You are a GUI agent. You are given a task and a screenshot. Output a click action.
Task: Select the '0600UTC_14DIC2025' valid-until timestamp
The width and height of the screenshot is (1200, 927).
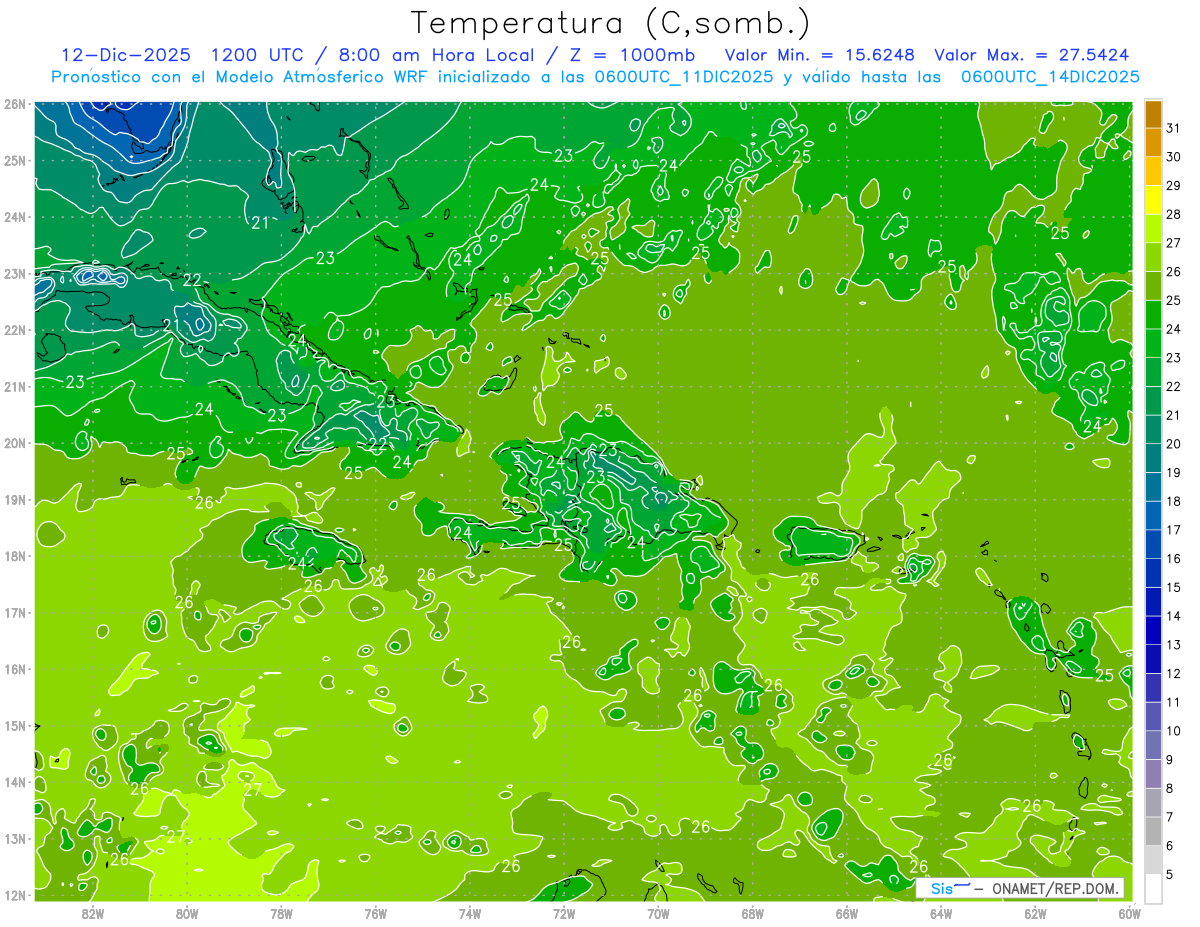point(1050,77)
